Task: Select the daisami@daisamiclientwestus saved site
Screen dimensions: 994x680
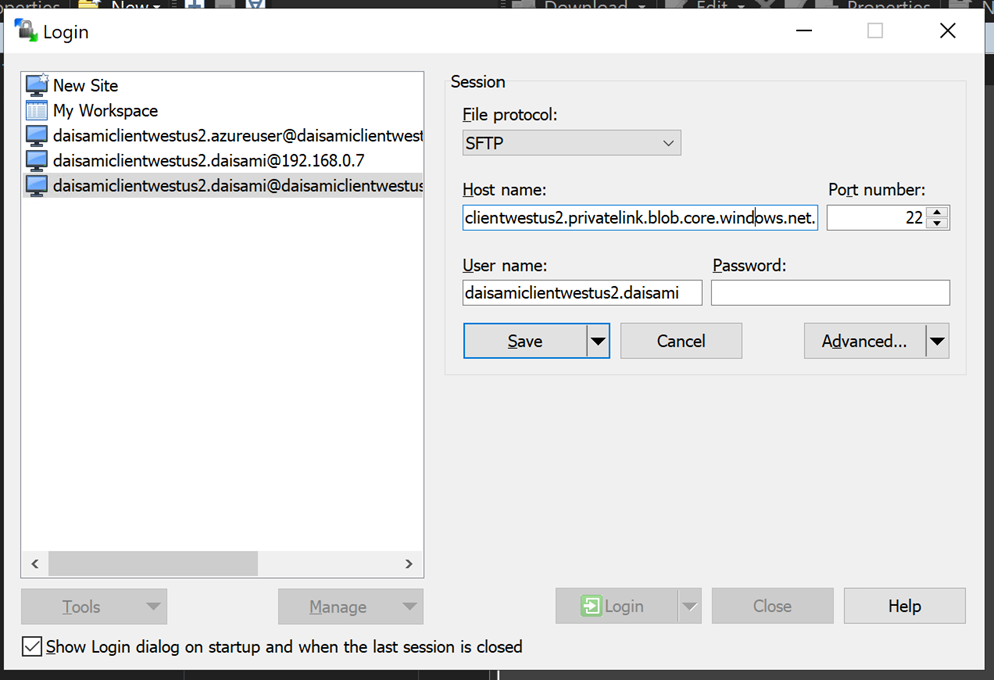Action: [x=223, y=186]
